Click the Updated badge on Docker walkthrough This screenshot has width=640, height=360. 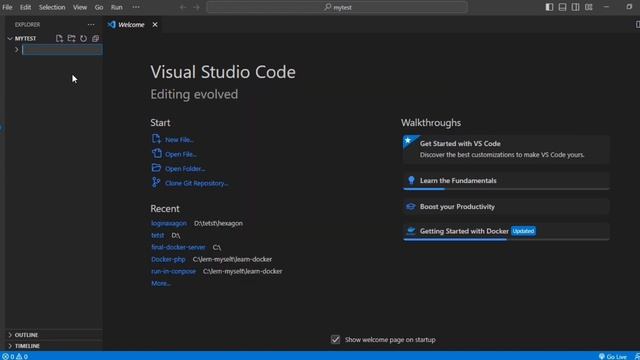tap(523, 231)
